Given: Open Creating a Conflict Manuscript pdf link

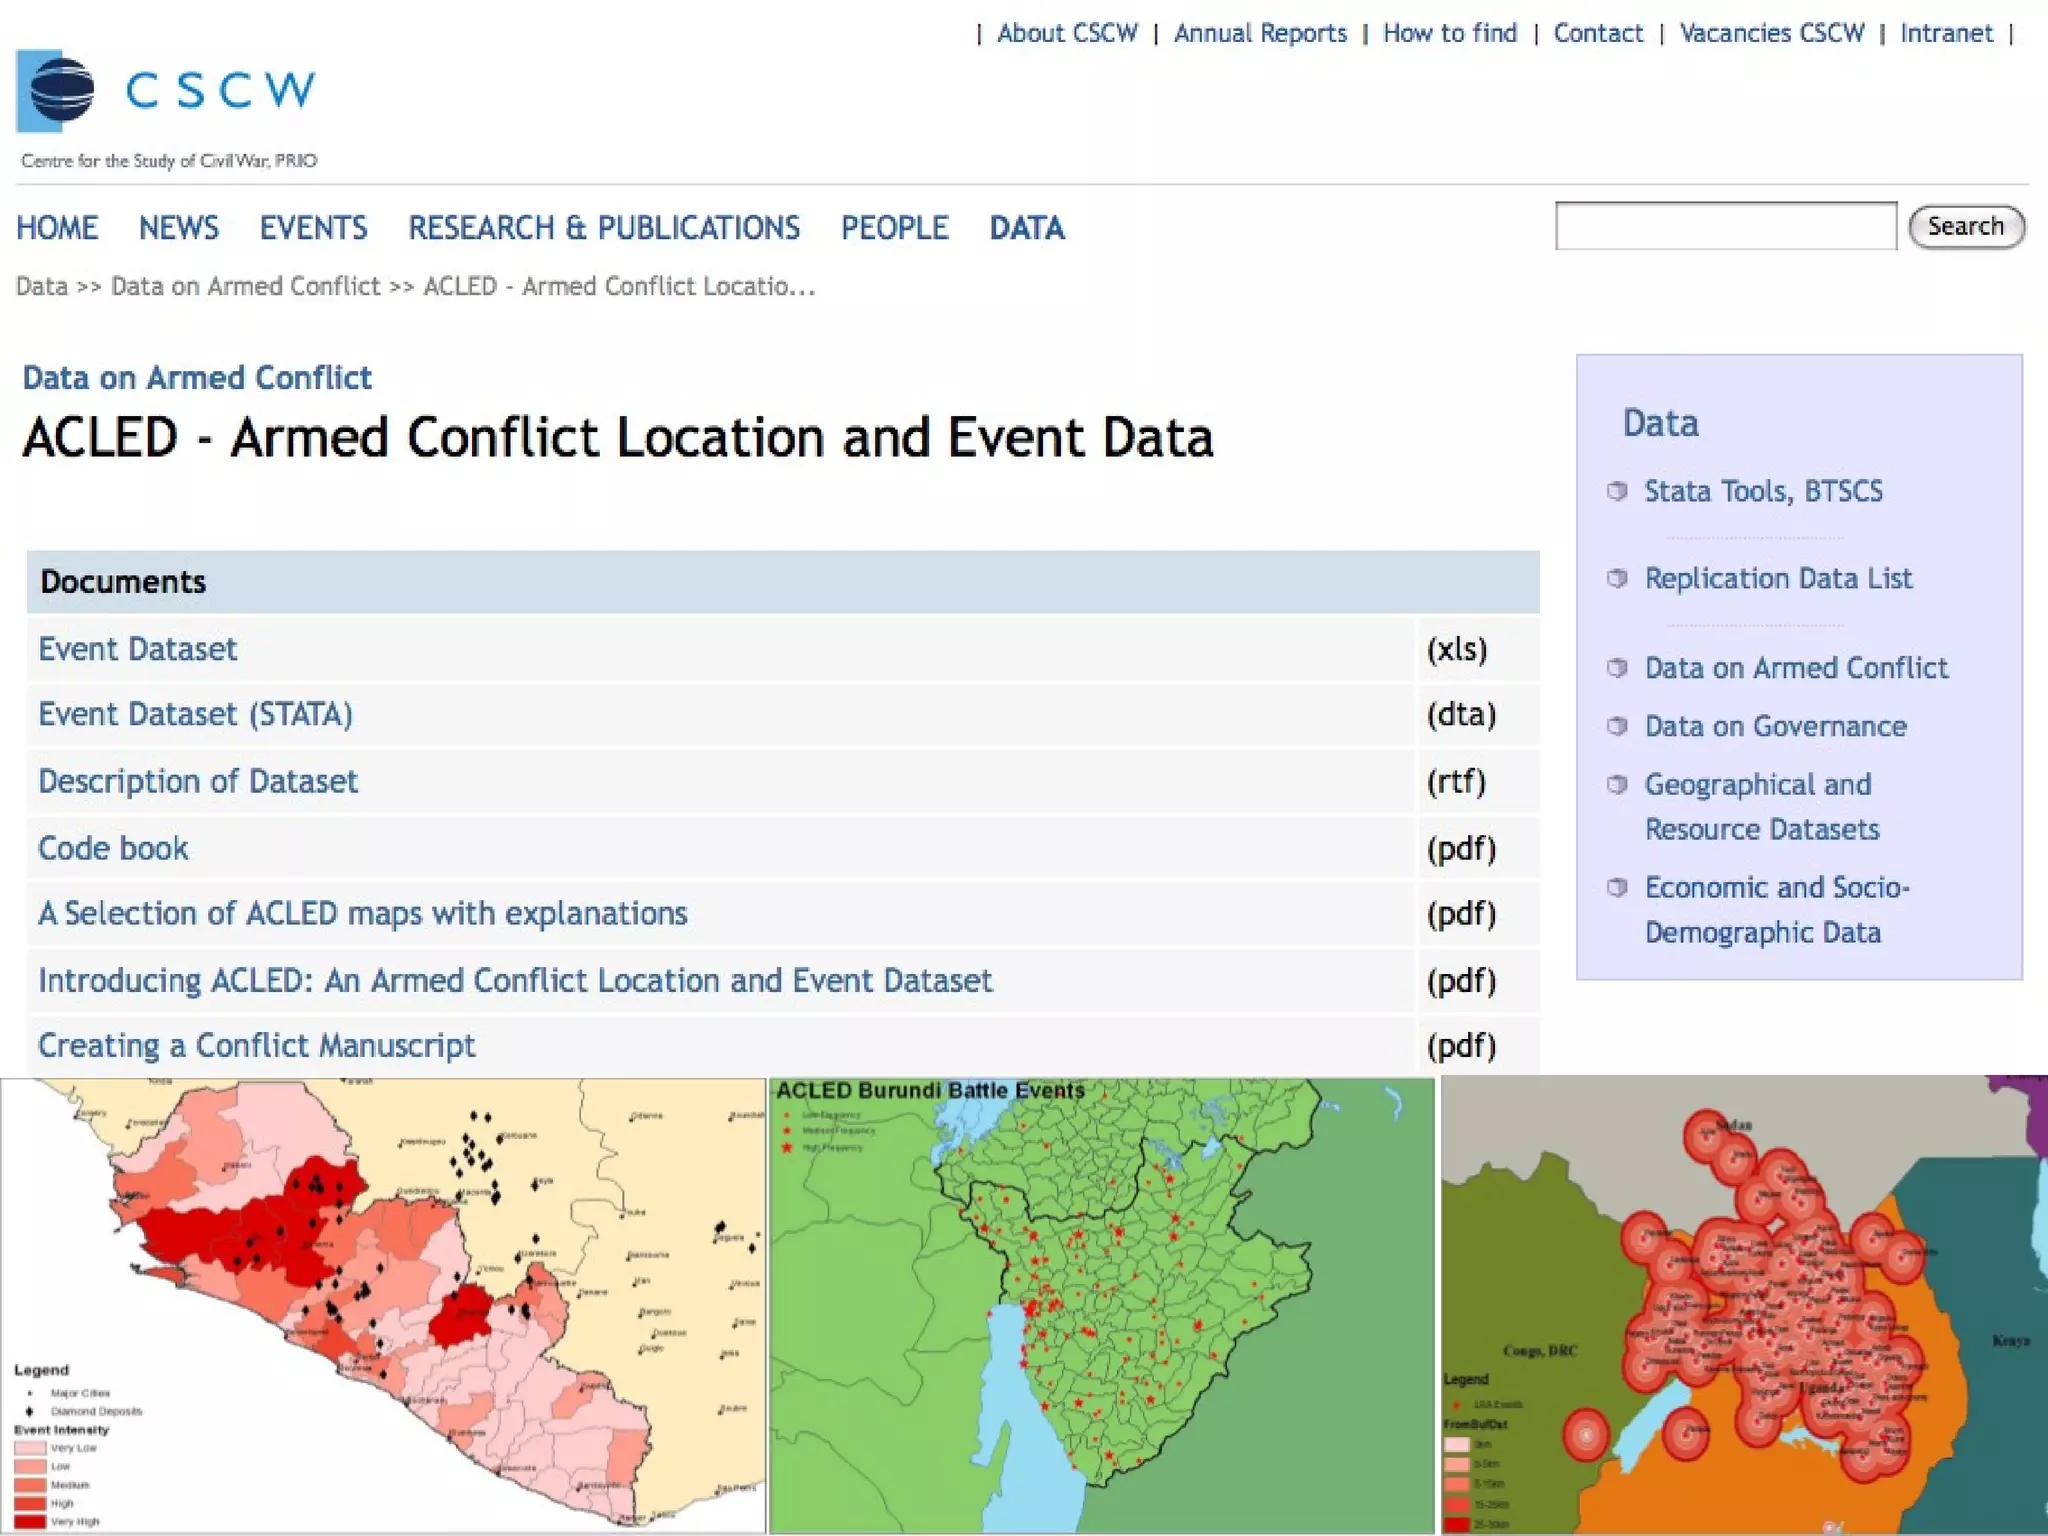Looking at the screenshot, I should (256, 1045).
